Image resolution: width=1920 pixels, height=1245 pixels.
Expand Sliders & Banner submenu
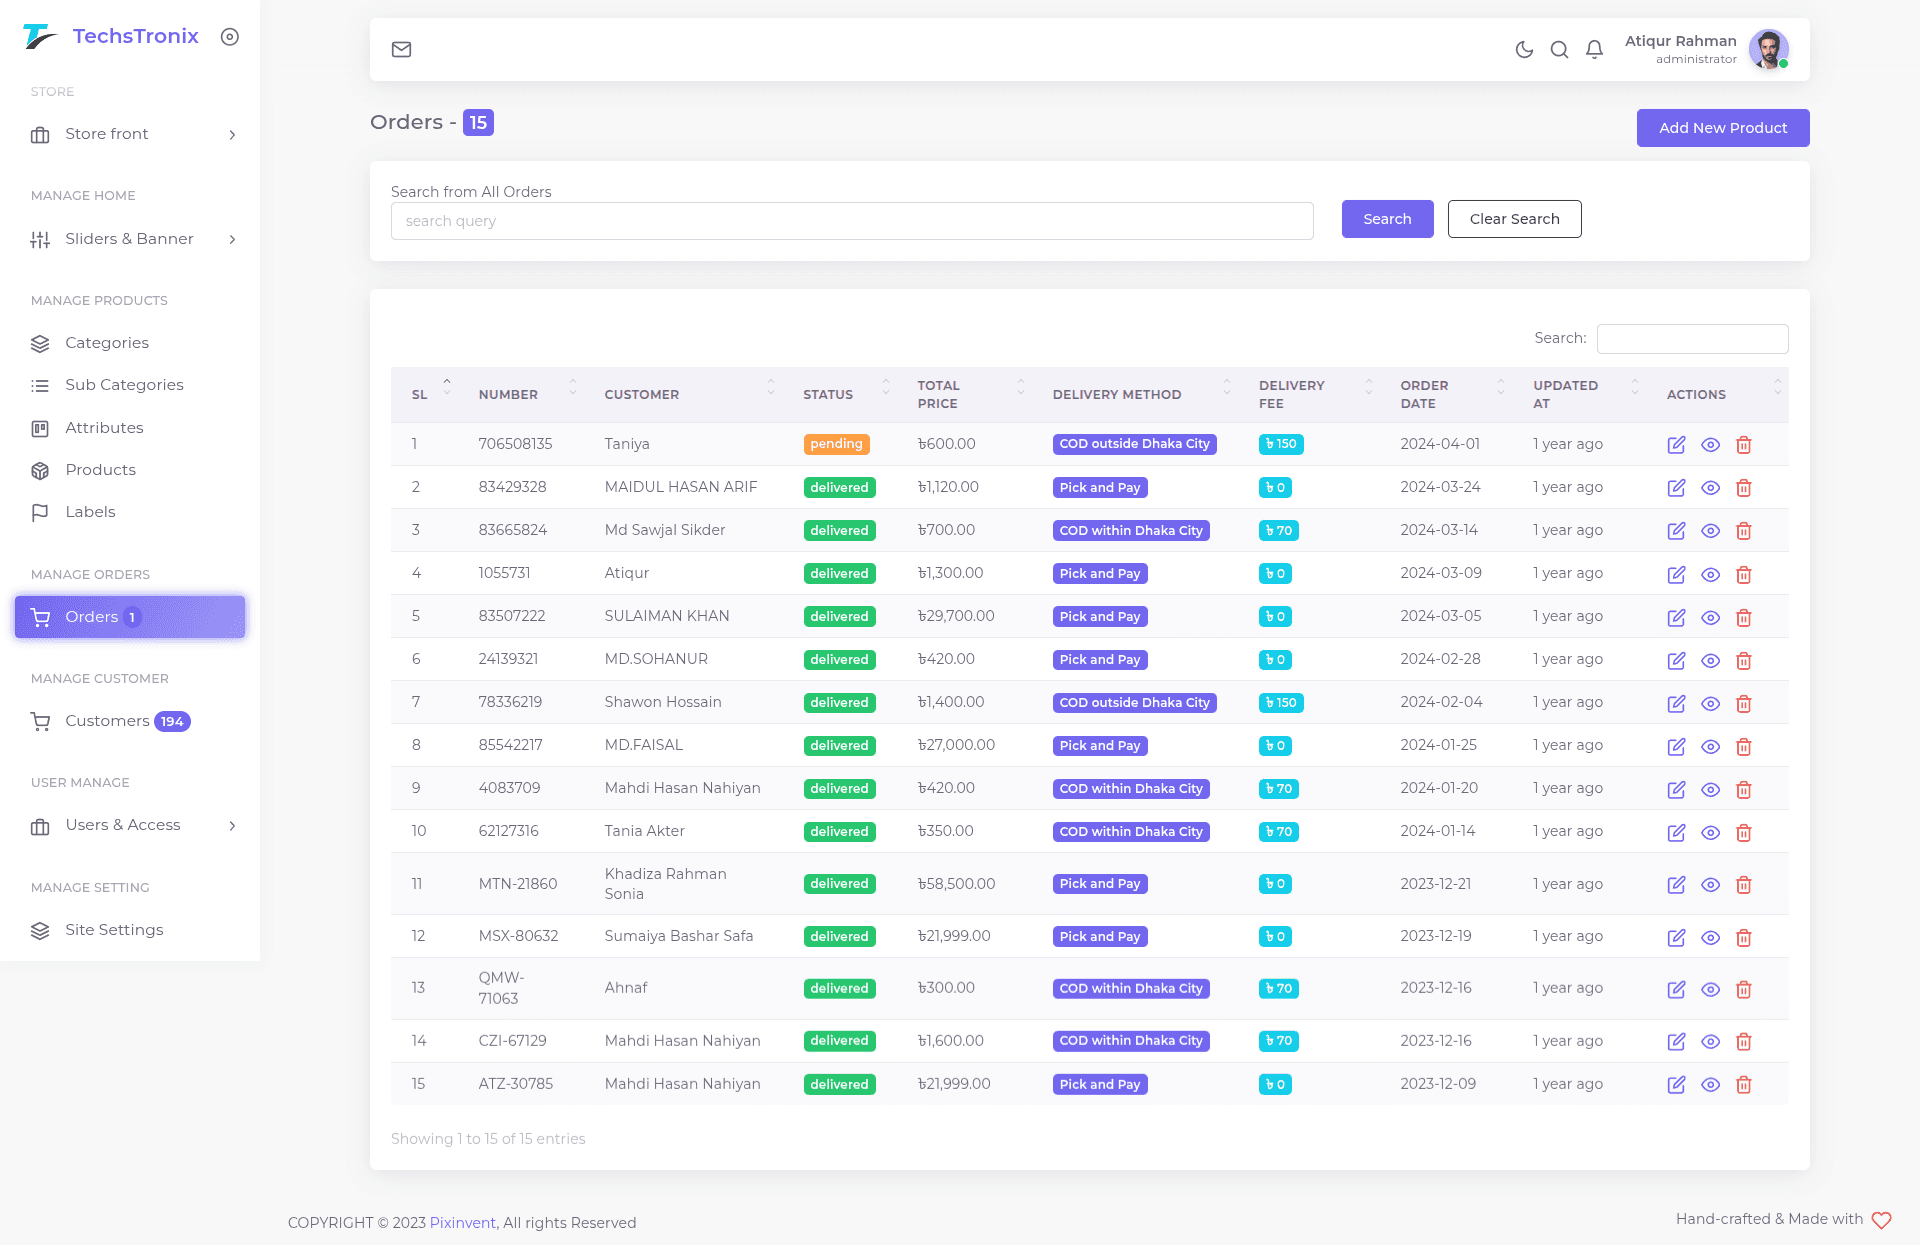tap(130, 239)
